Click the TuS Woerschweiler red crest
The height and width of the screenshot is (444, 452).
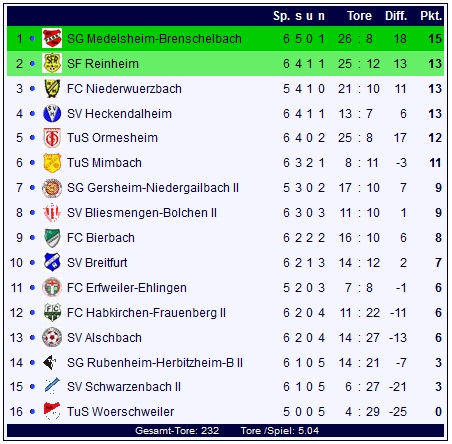[52, 411]
